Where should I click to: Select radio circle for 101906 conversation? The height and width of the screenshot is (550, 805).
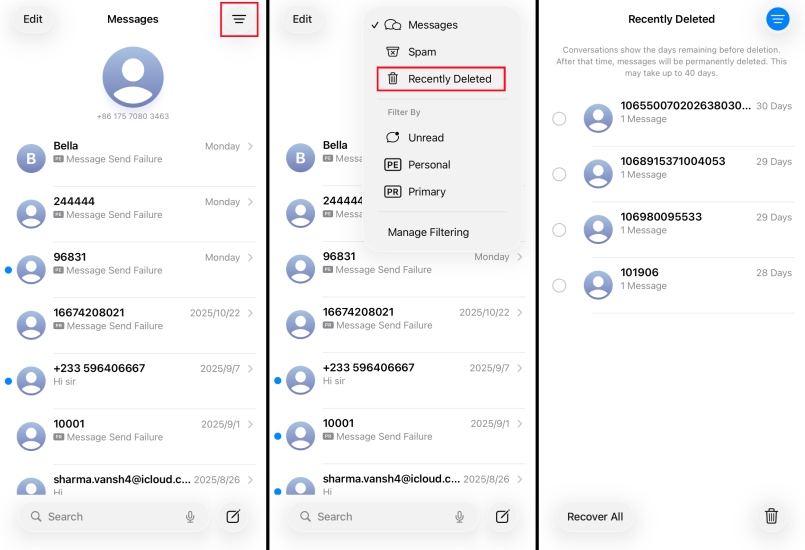(559, 286)
